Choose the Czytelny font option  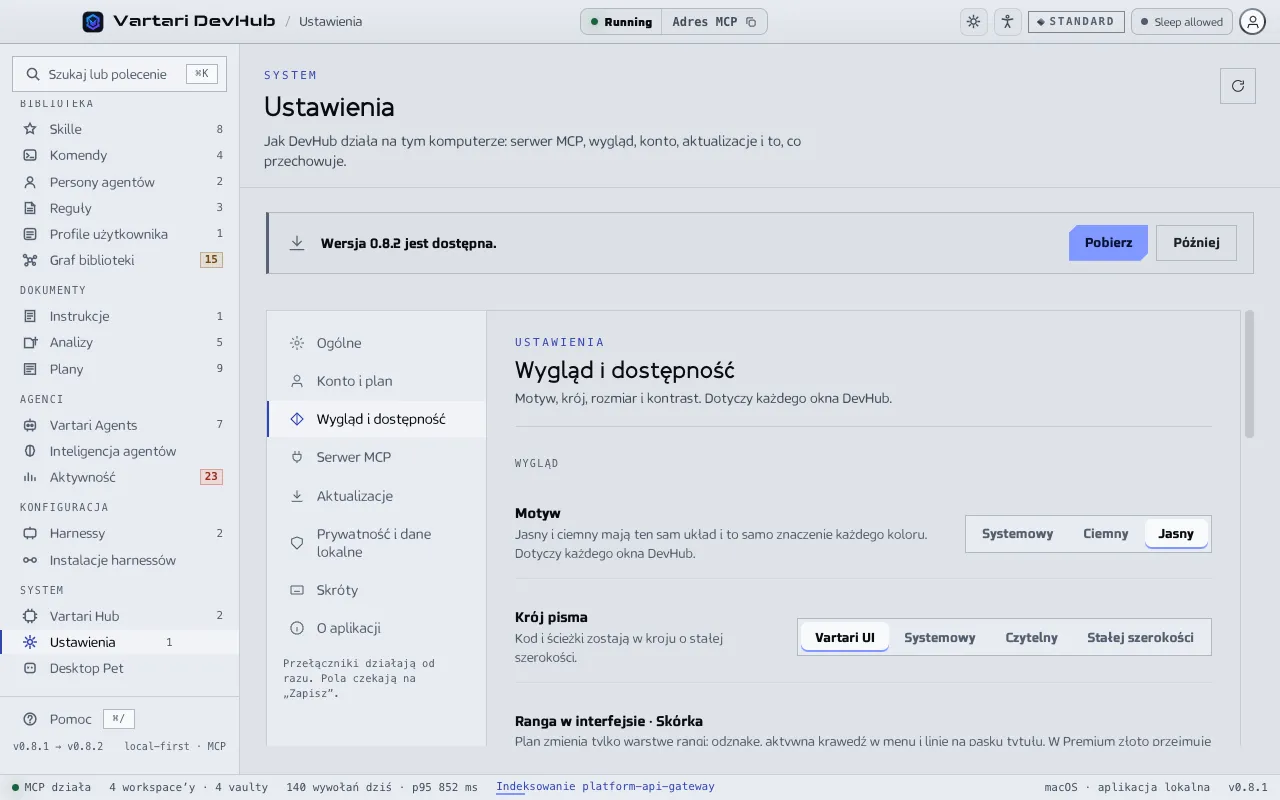tap(1031, 637)
